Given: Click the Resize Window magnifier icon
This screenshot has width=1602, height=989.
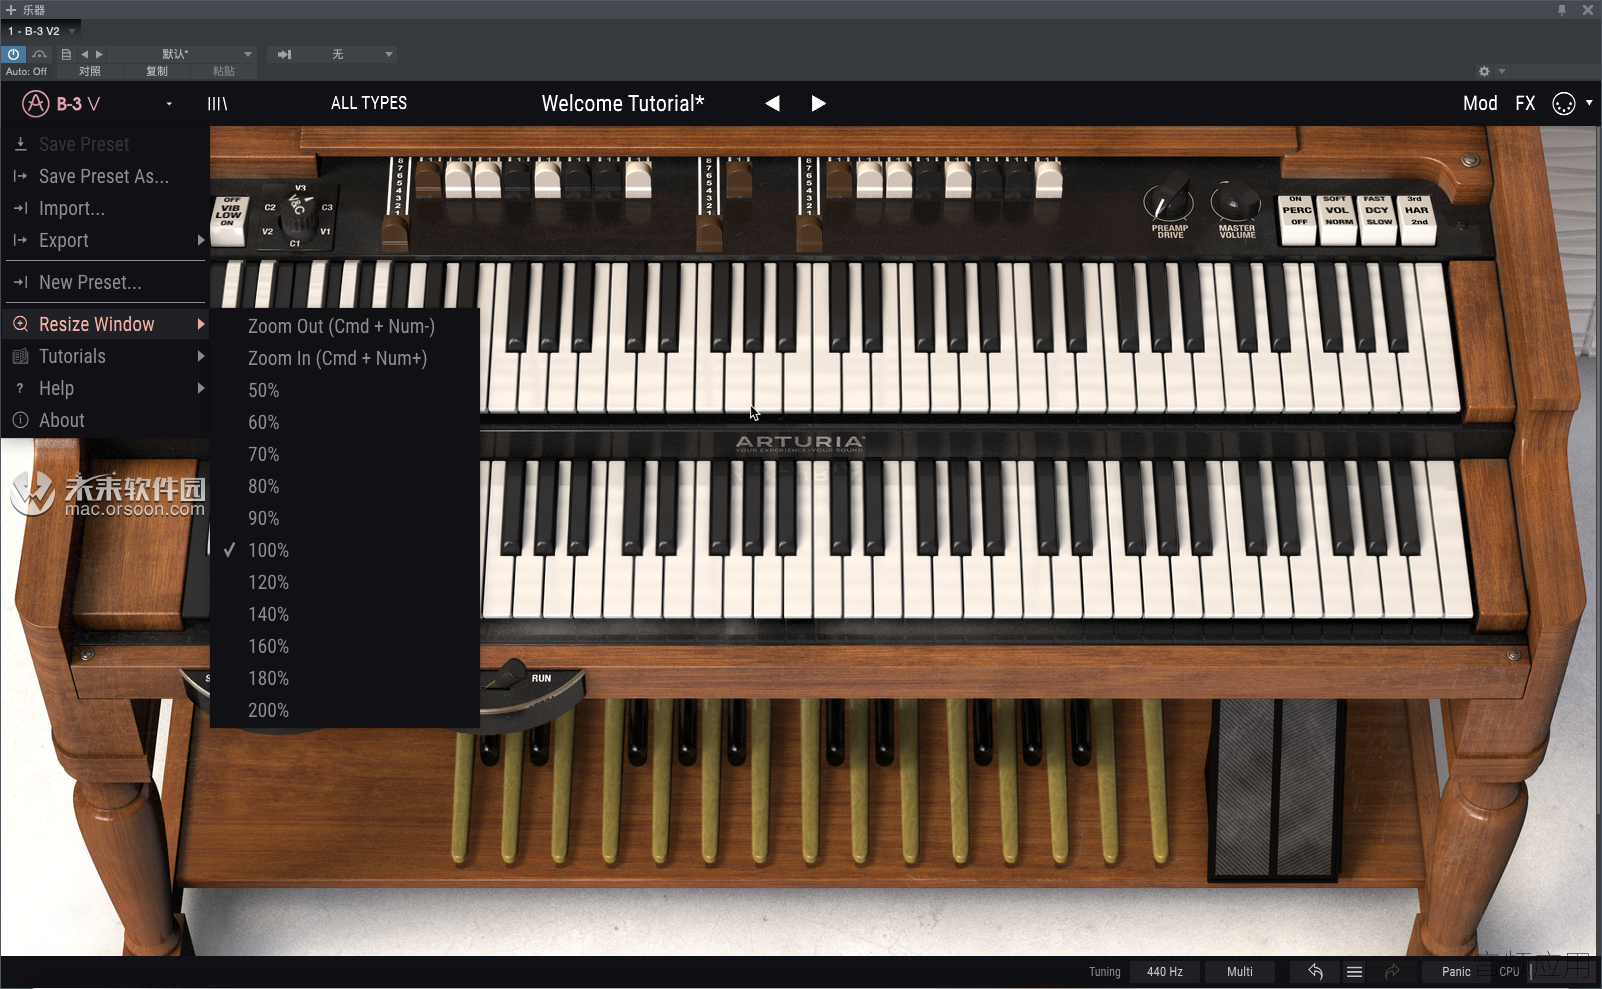Looking at the screenshot, I should coord(20,324).
